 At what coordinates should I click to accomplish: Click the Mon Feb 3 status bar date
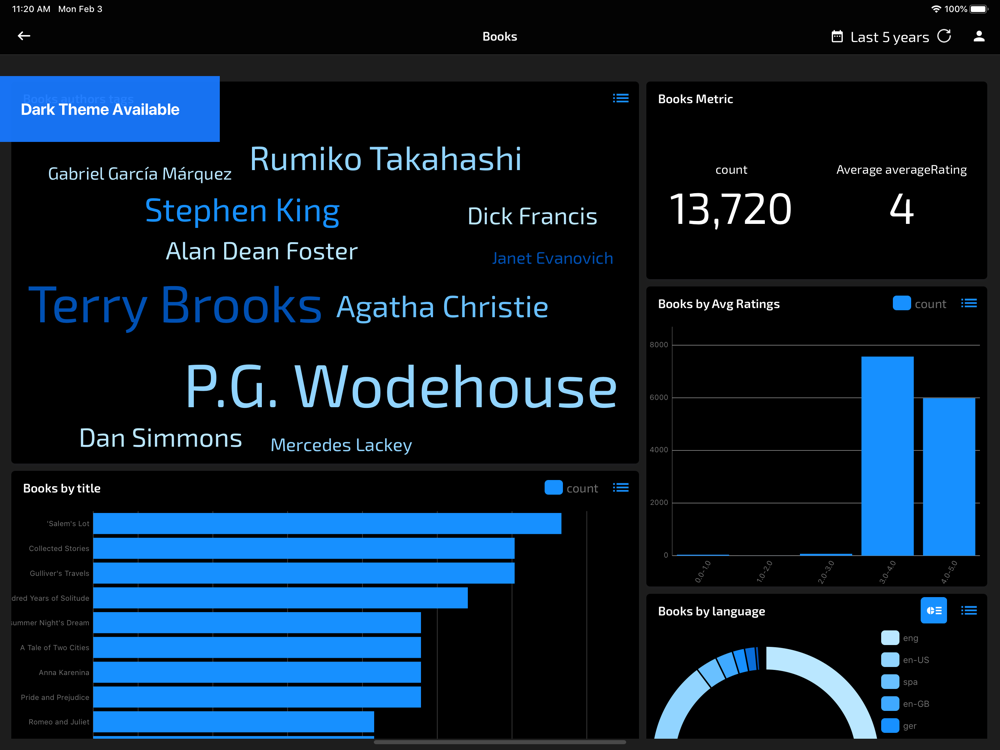80,9
